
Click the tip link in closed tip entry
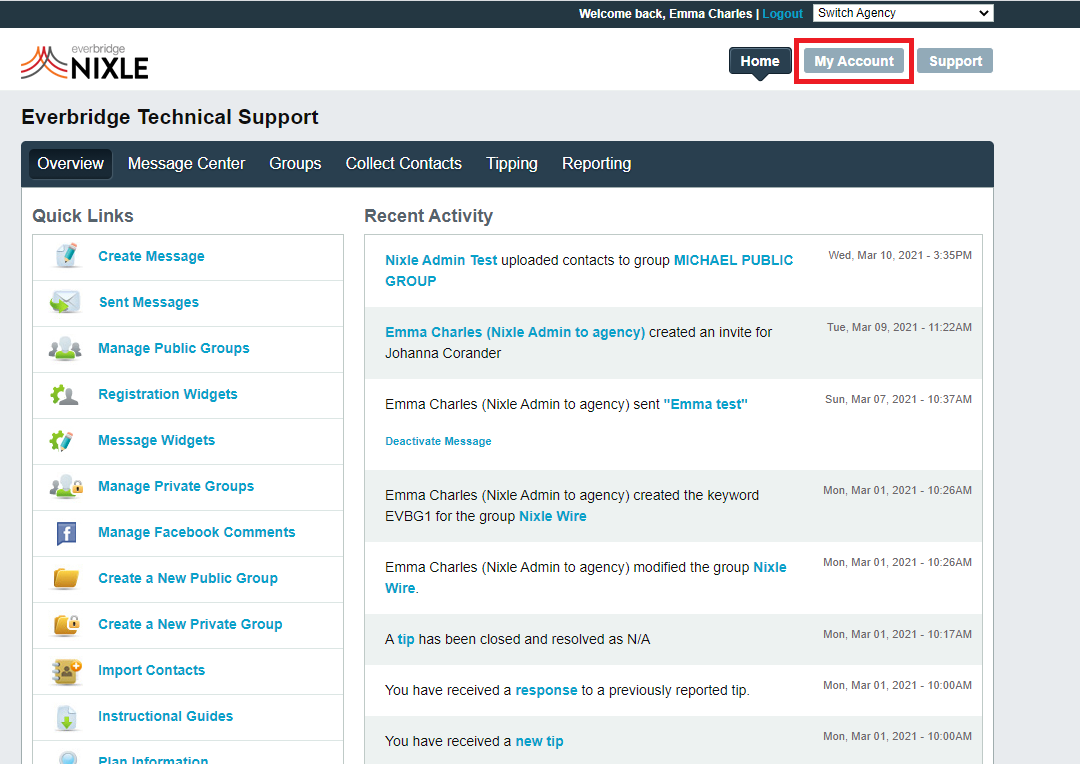click(x=406, y=639)
